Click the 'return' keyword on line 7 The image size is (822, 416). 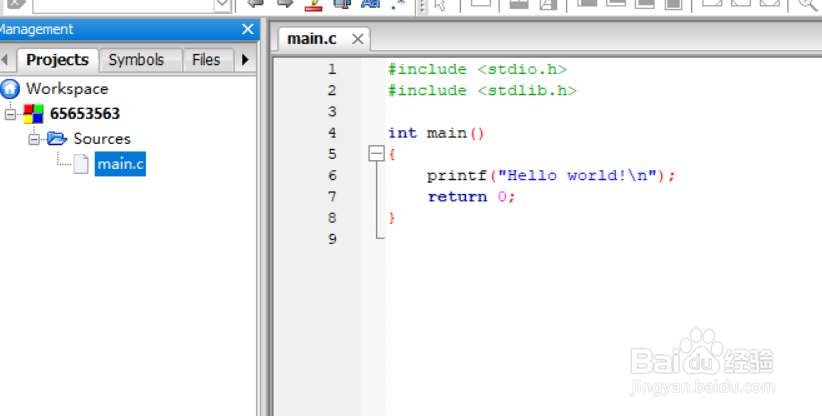[457, 196]
